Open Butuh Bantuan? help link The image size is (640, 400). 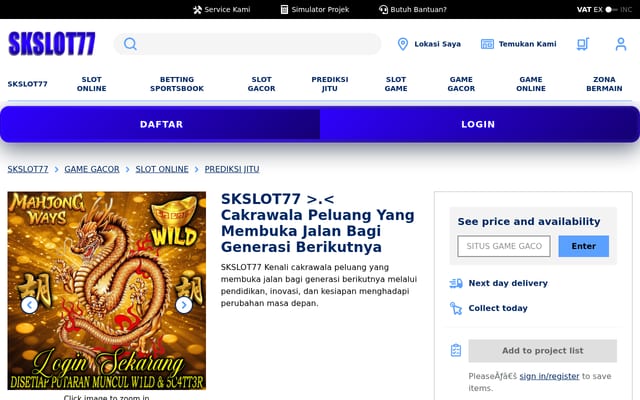tap(413, 9)
